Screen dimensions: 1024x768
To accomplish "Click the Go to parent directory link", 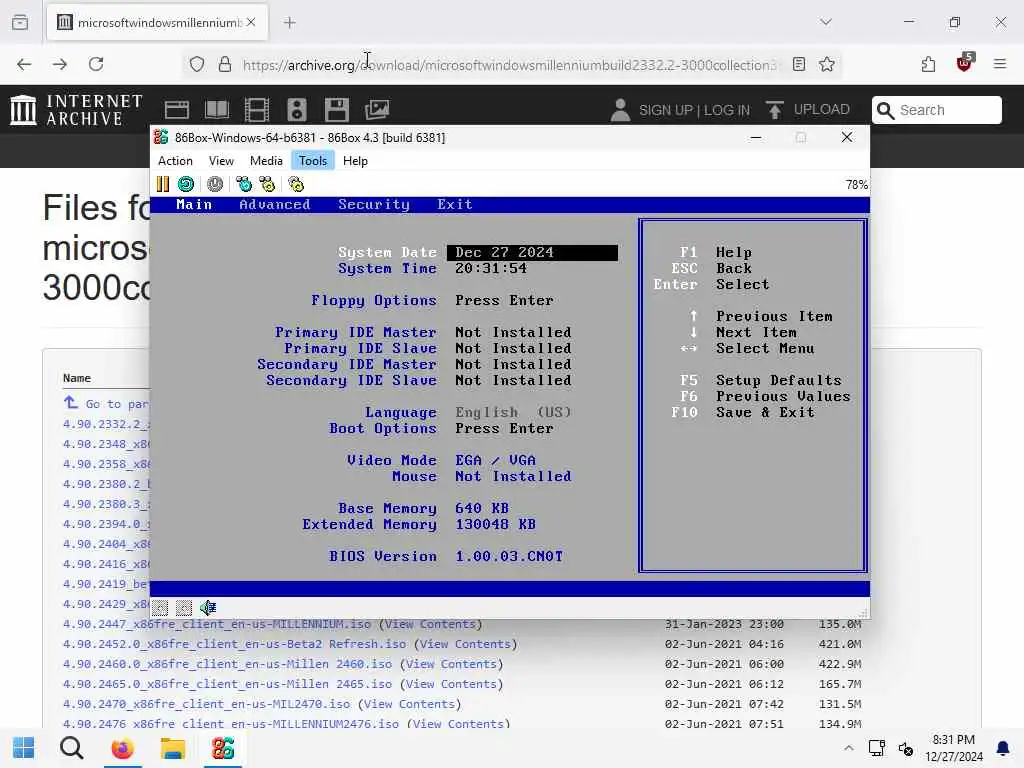I will [106, 403].
